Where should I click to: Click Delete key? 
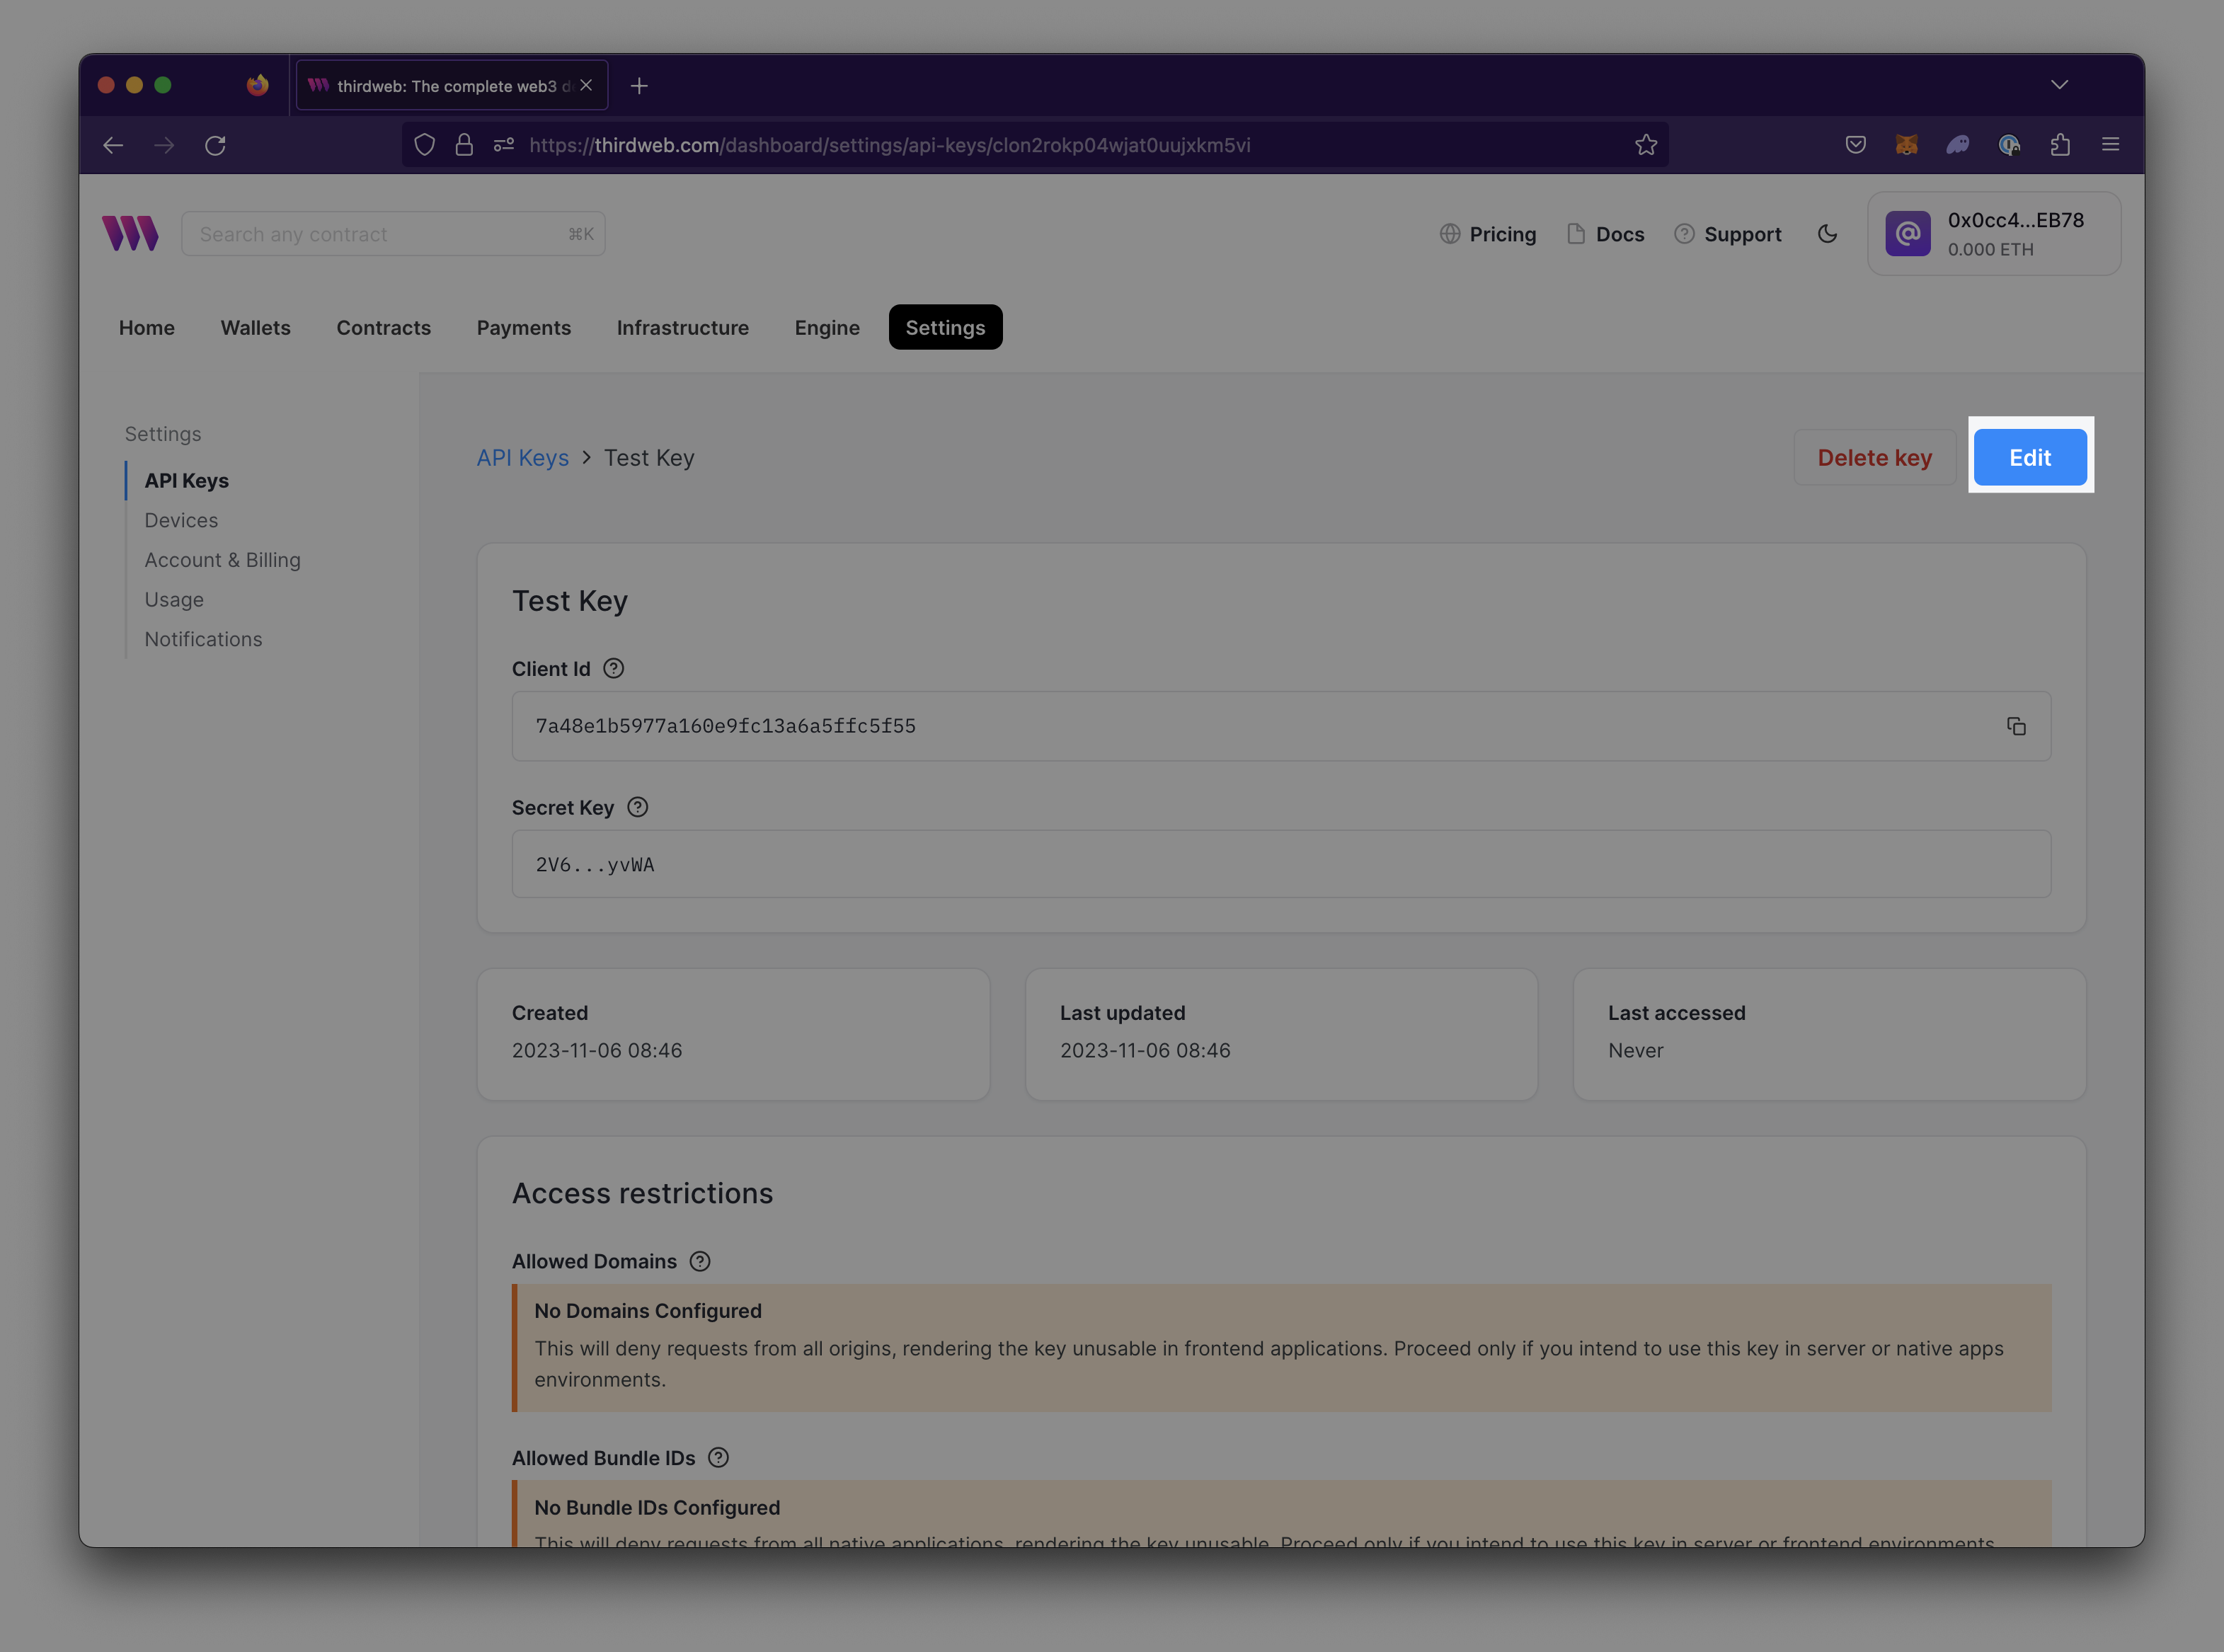click(x=1875, y=457)
